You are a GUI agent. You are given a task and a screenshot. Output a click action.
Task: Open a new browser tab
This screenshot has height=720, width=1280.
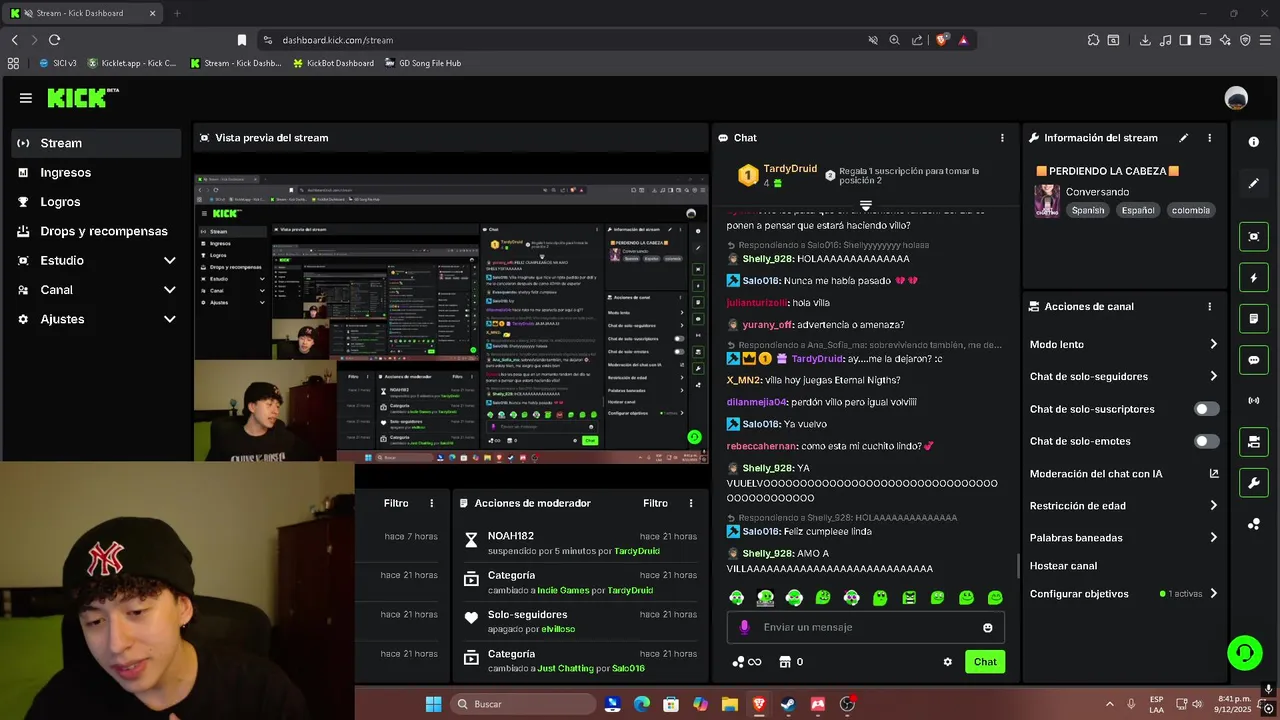tap(177, 13)
